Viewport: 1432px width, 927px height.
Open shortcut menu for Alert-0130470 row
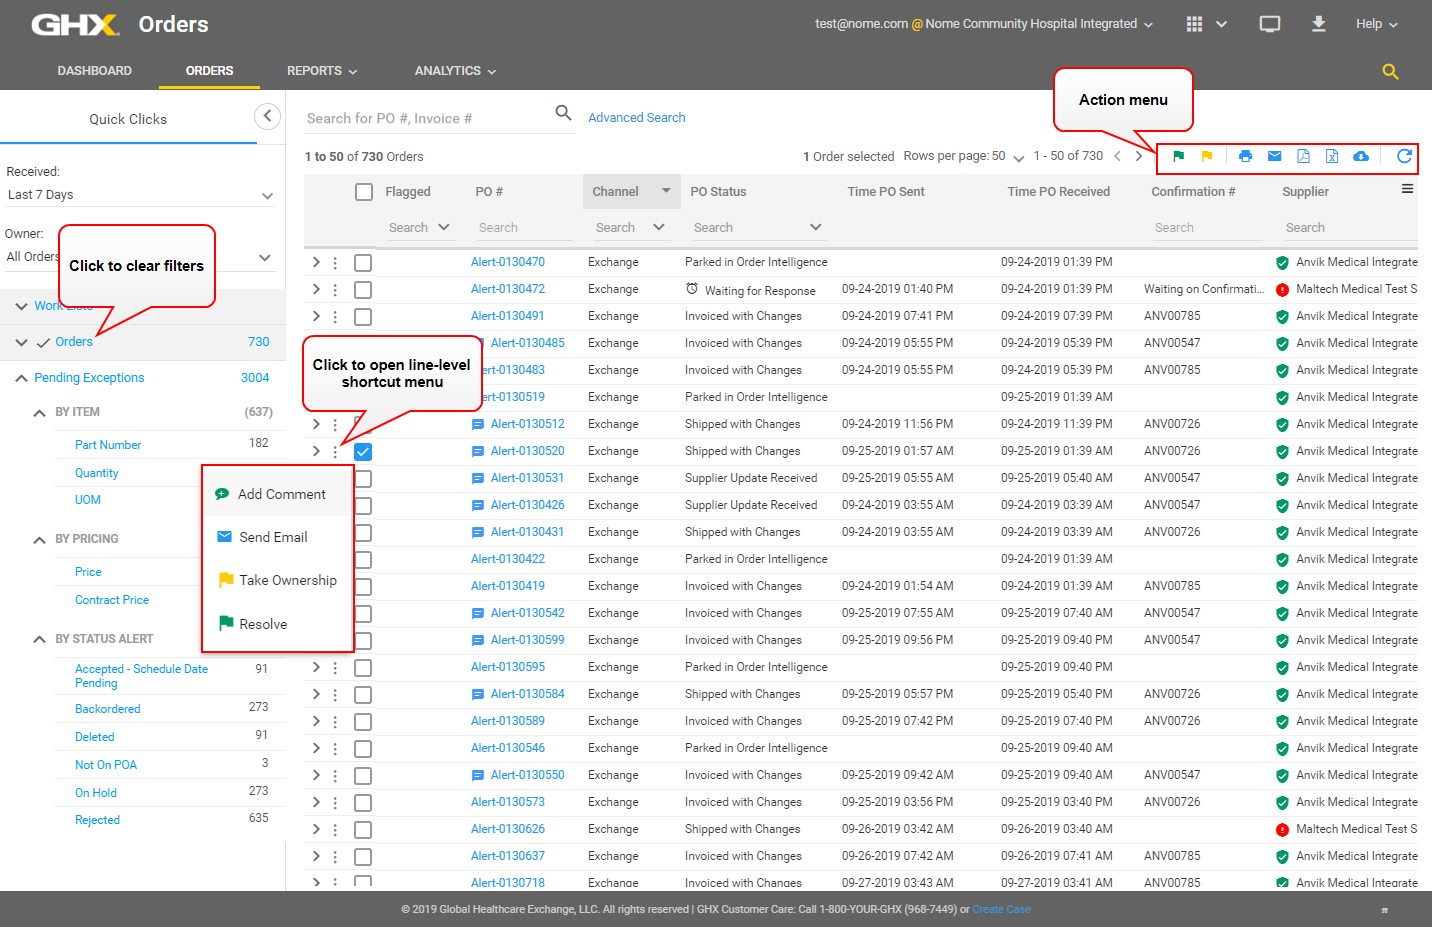[x=335, y=262]
